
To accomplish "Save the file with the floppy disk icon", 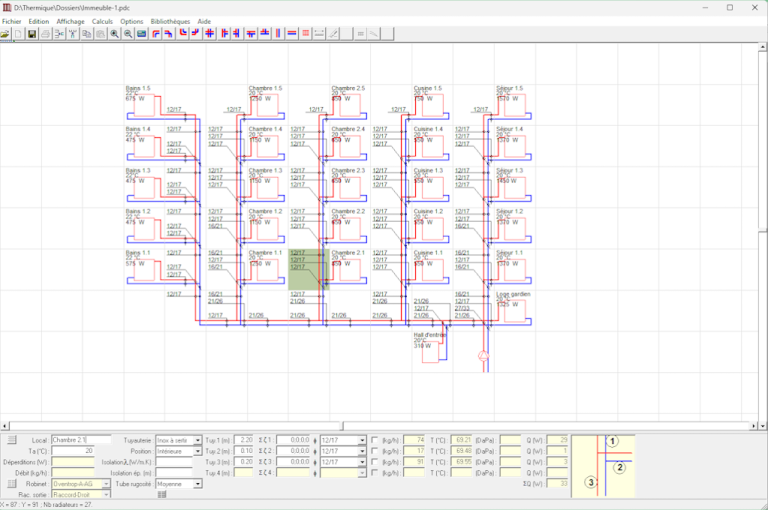I will point(32,34).
